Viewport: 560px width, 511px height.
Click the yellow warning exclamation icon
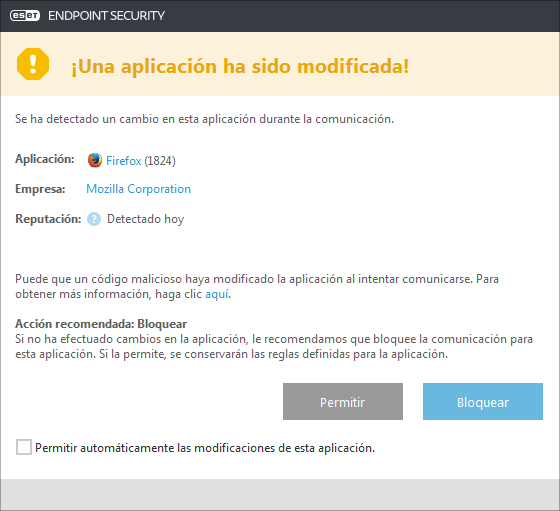(33, 64)
